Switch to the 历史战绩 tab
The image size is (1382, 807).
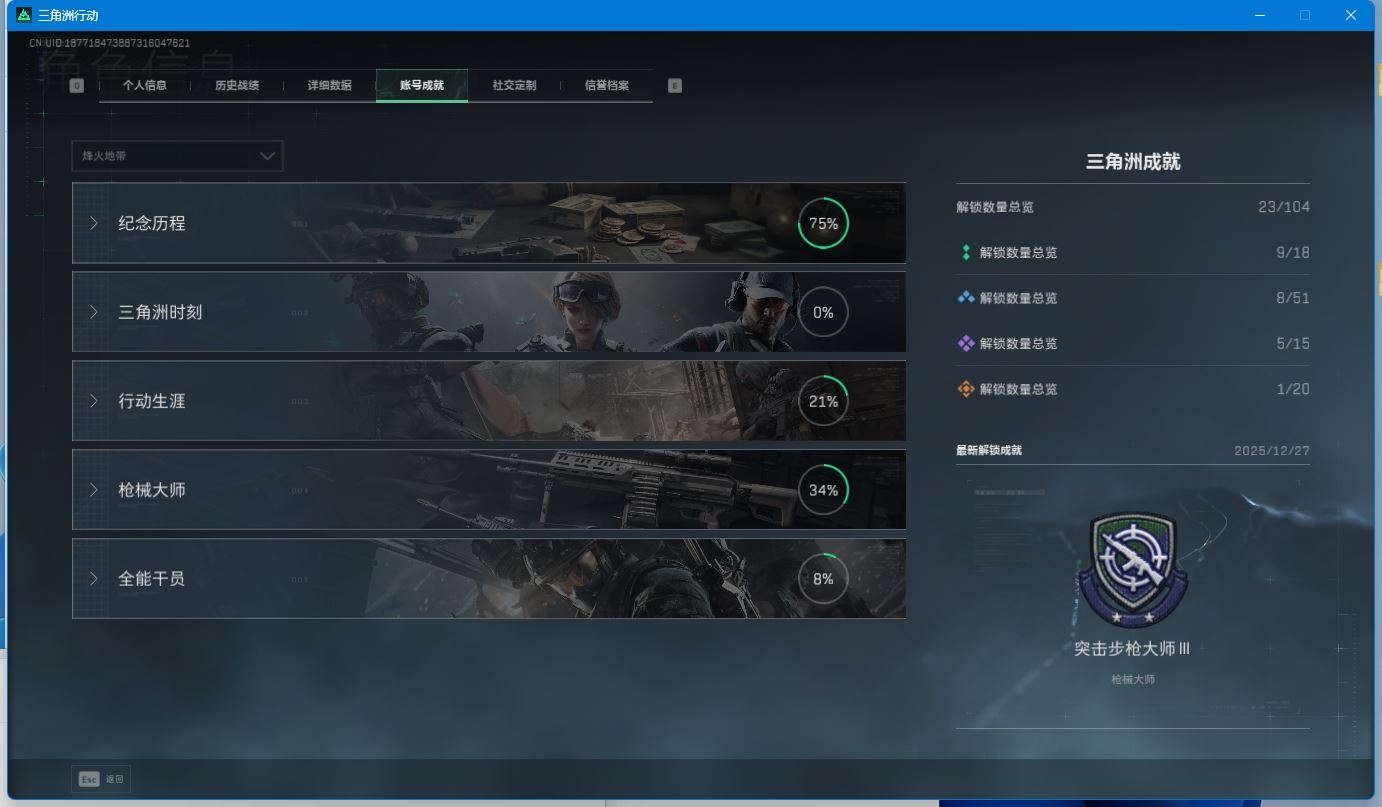237,86
